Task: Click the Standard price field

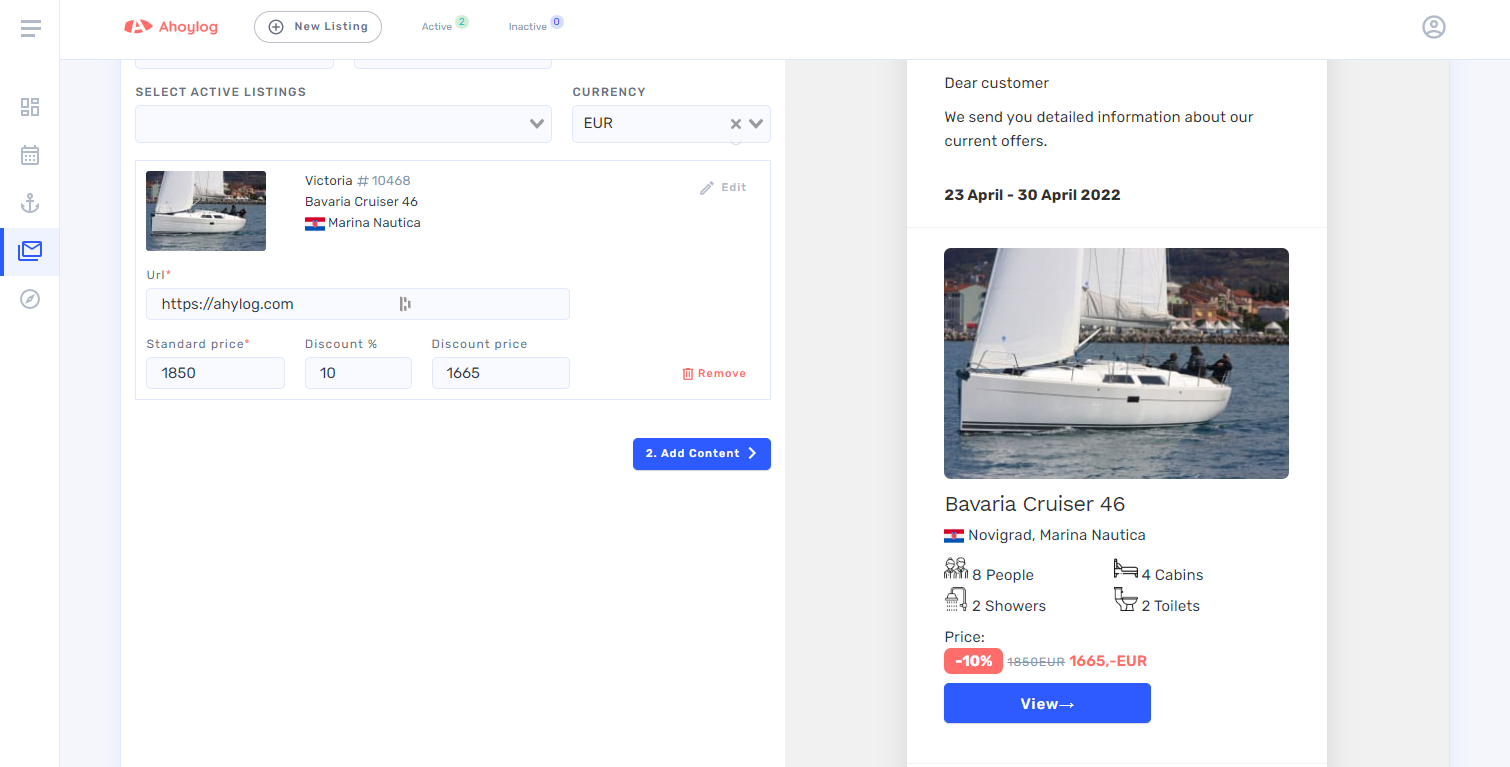Action: pos(215,373)
